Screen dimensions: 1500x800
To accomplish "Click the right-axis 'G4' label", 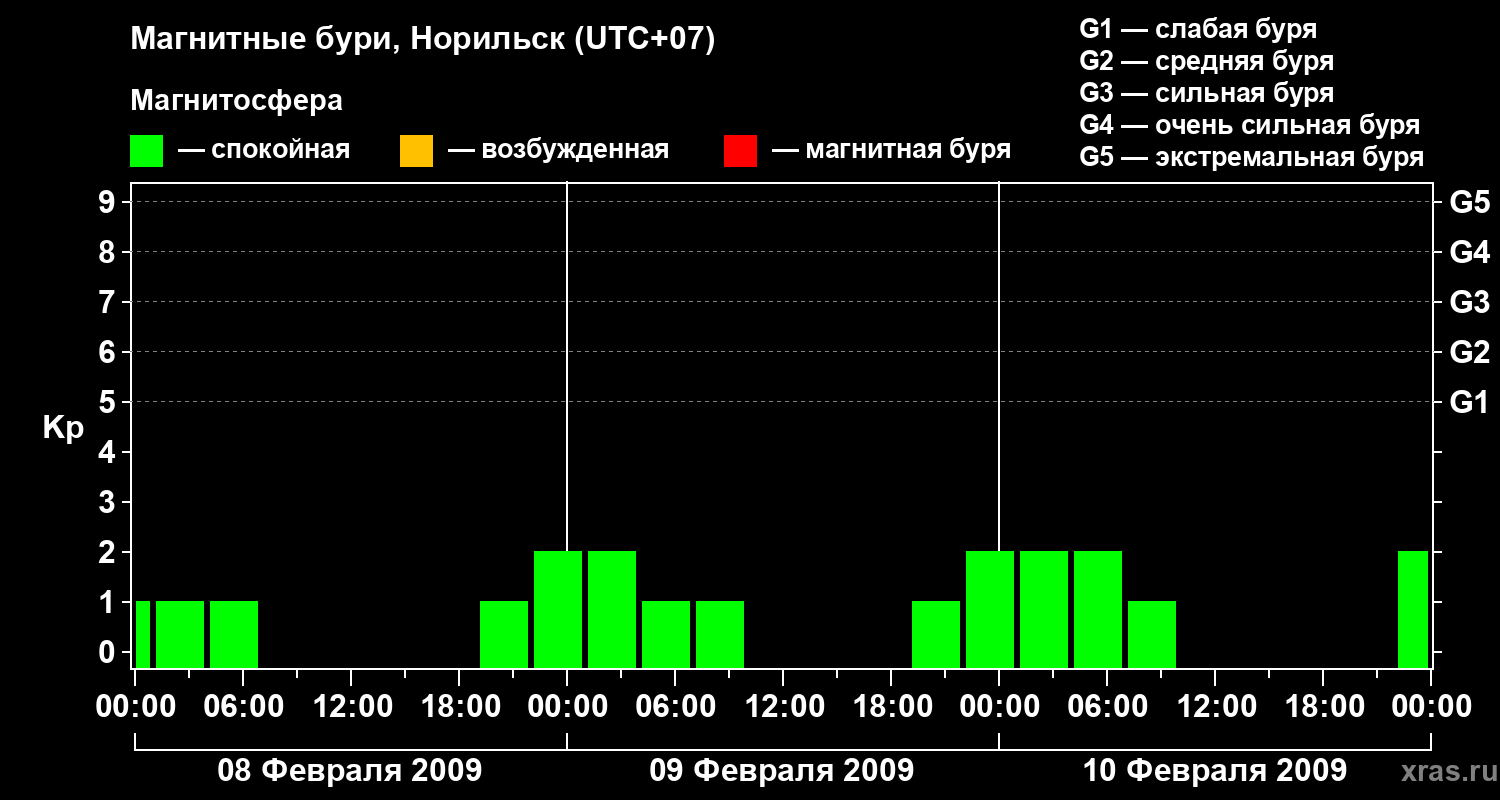I will pos(1470,252).
